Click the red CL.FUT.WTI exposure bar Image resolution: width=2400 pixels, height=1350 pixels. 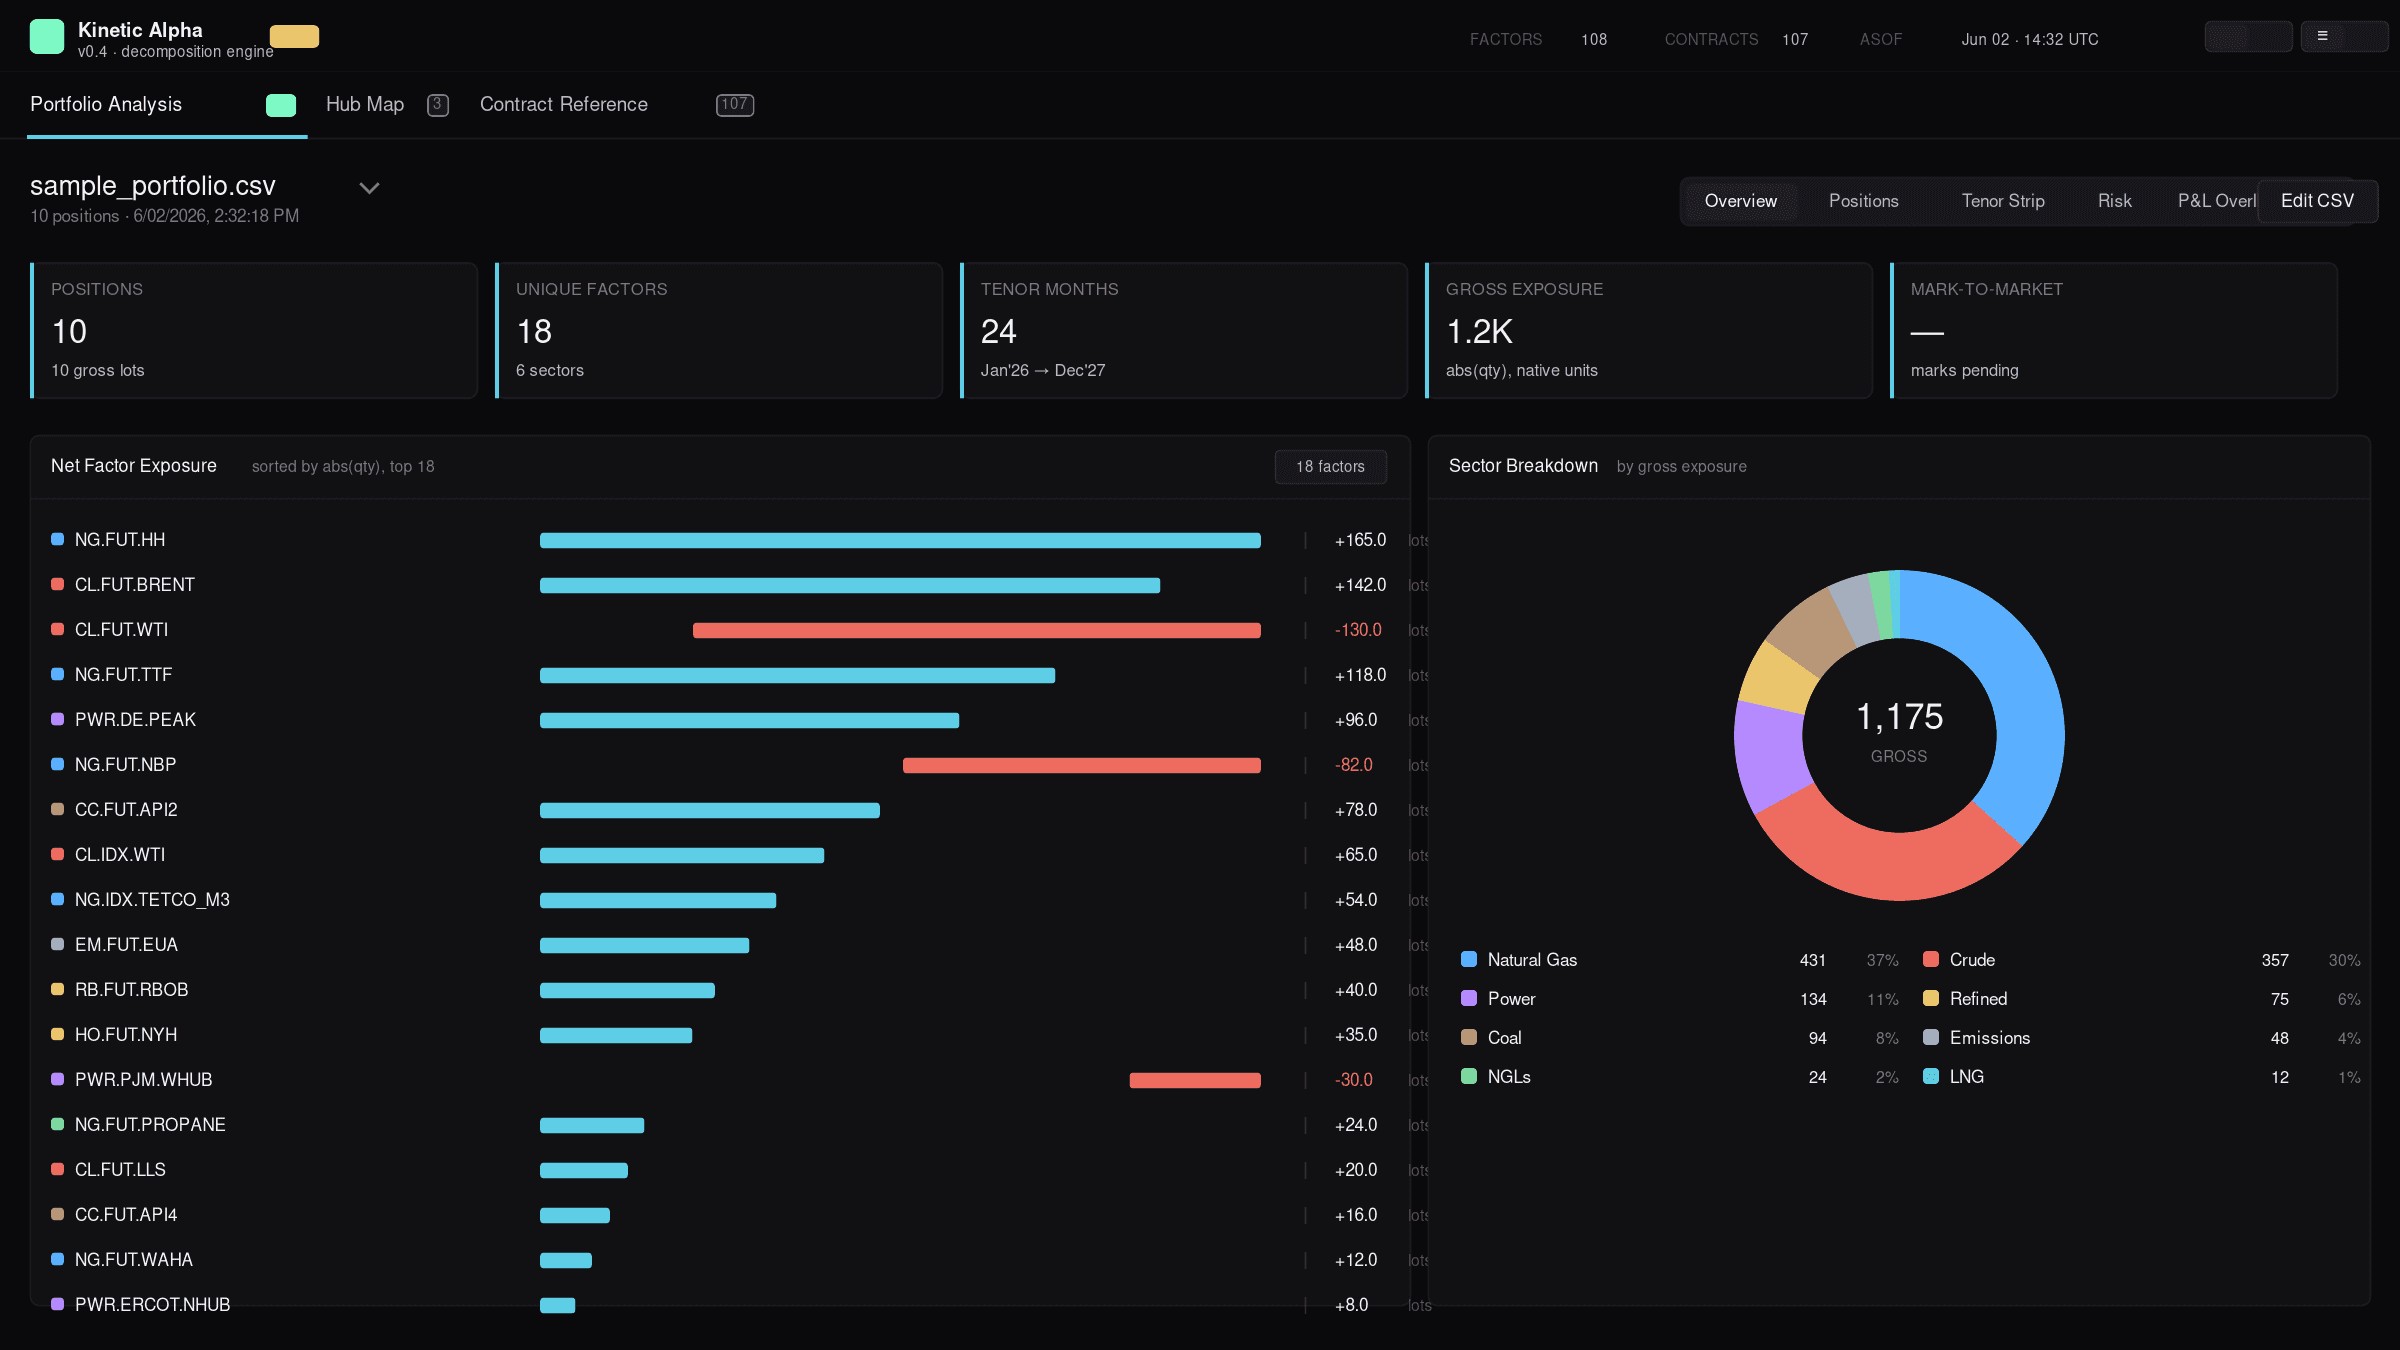point(977,631)
